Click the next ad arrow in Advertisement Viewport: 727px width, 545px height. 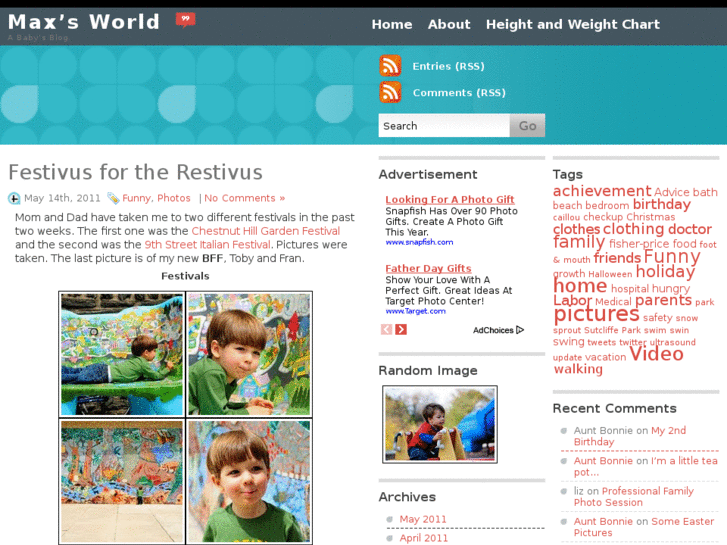pyautogui.click(x=401, y=330)
